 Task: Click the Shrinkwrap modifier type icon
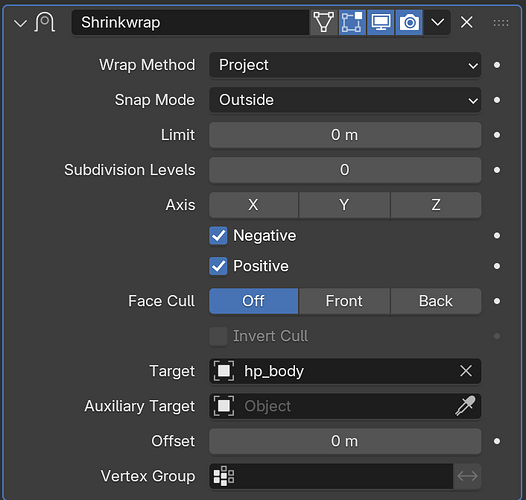tap(44, 22)
